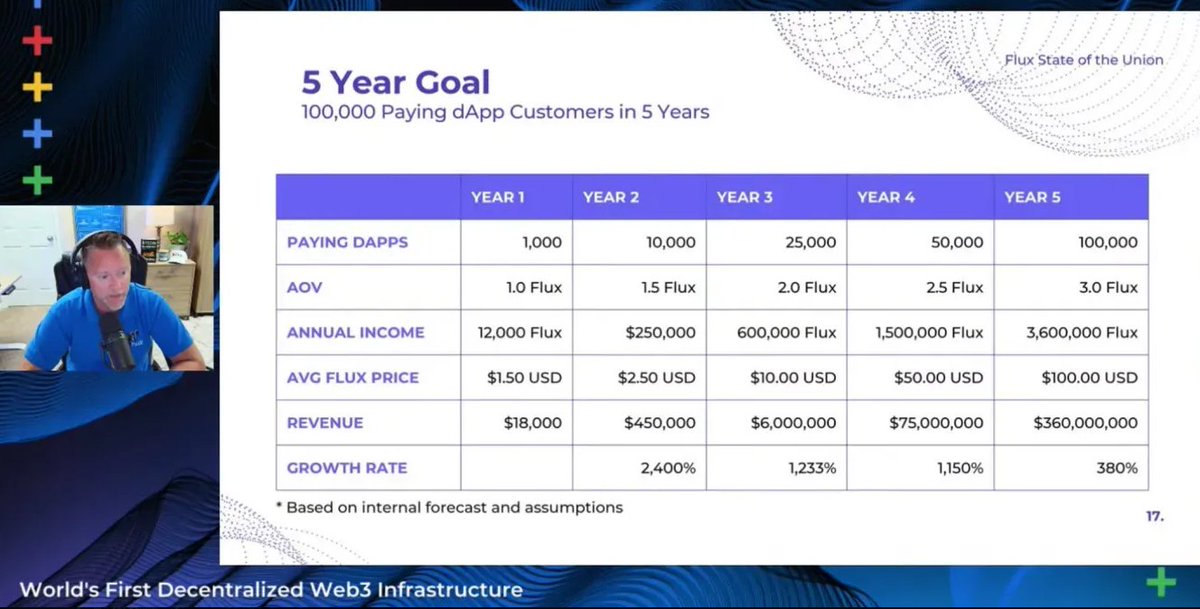Select the YEAR 1 column header
The width and height of the screenshot is (1200, 609).
pyautogui.click(x=516, y=197)
